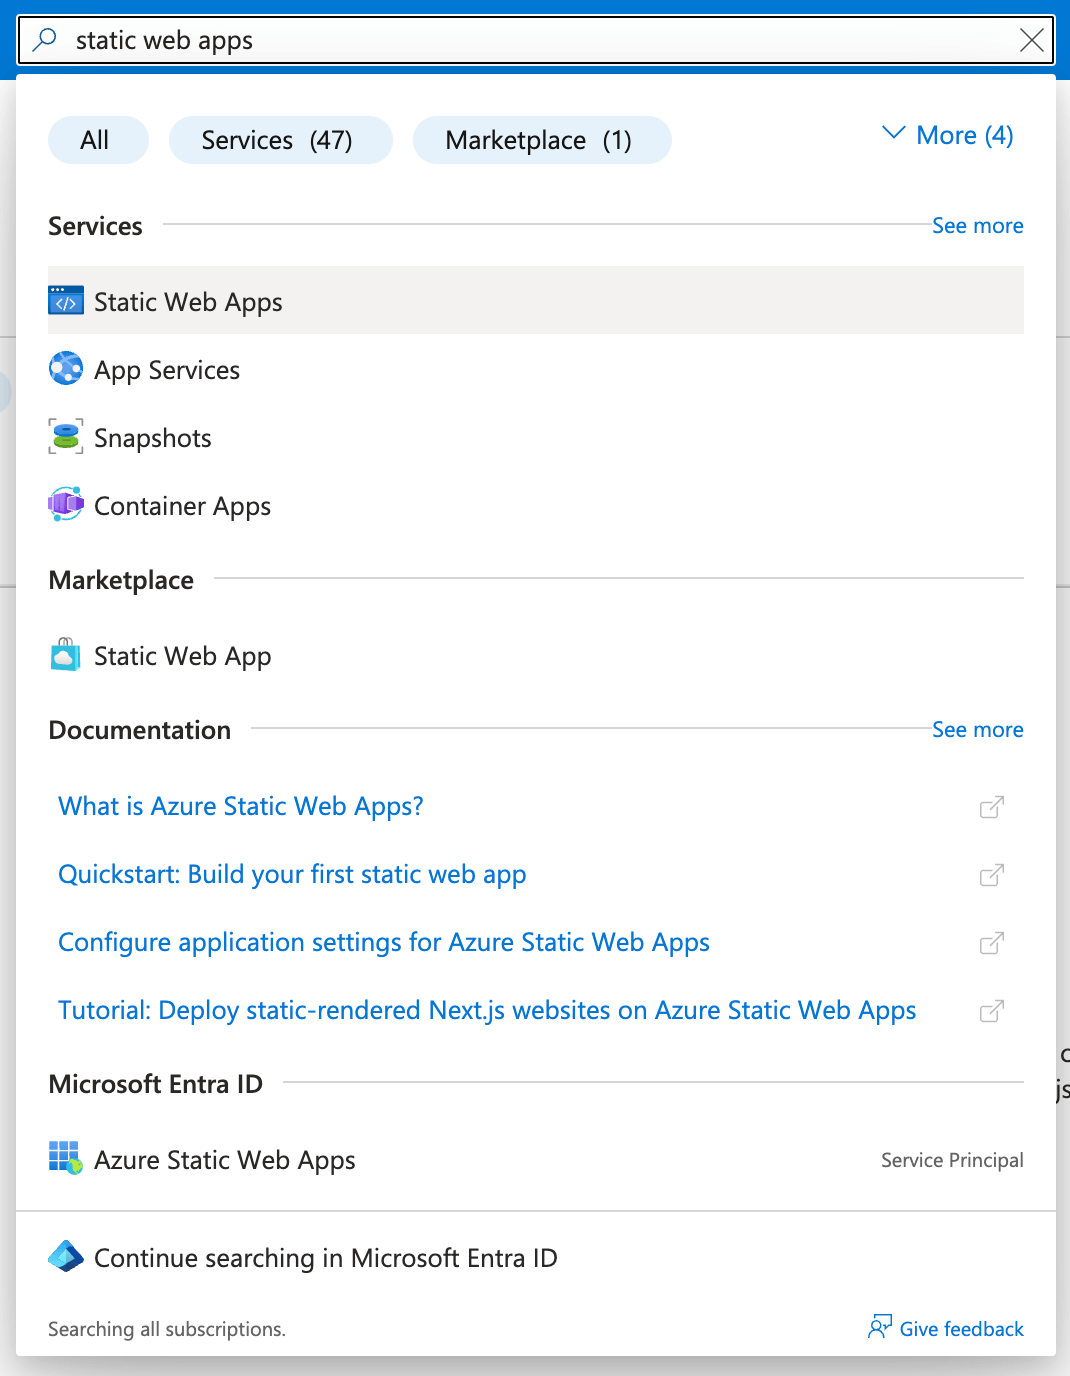Open See more next to Services
The width and height of the screenshot is (1070, 1376).
coord(977,226)
